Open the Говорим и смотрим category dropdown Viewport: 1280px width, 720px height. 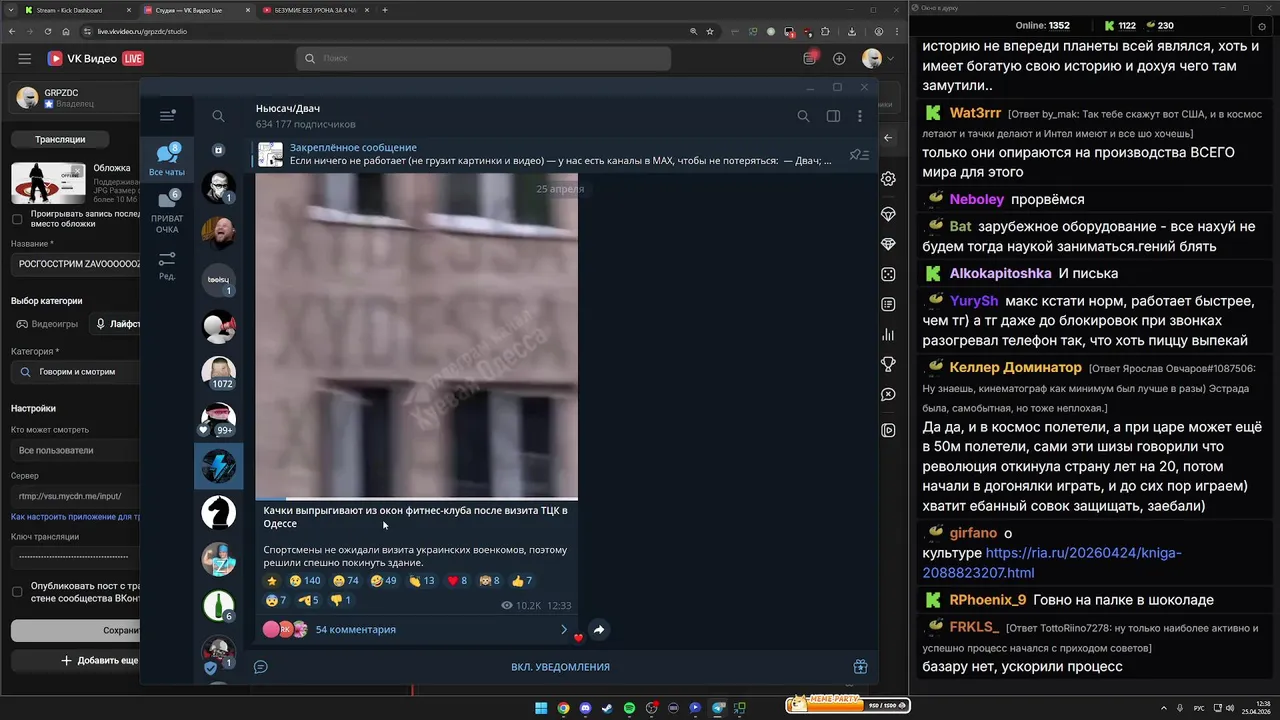click(76, 372)
